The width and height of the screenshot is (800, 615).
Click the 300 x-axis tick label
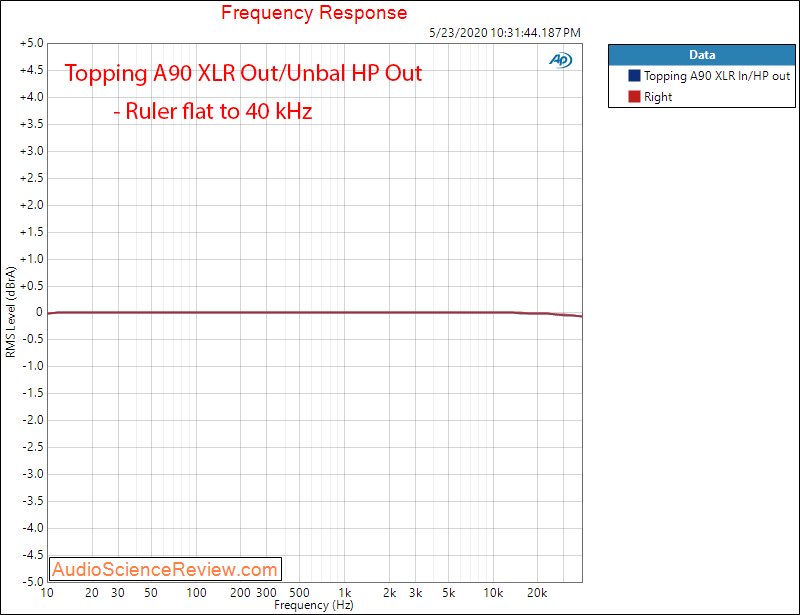pyautogui.click(x=266, y=593)
